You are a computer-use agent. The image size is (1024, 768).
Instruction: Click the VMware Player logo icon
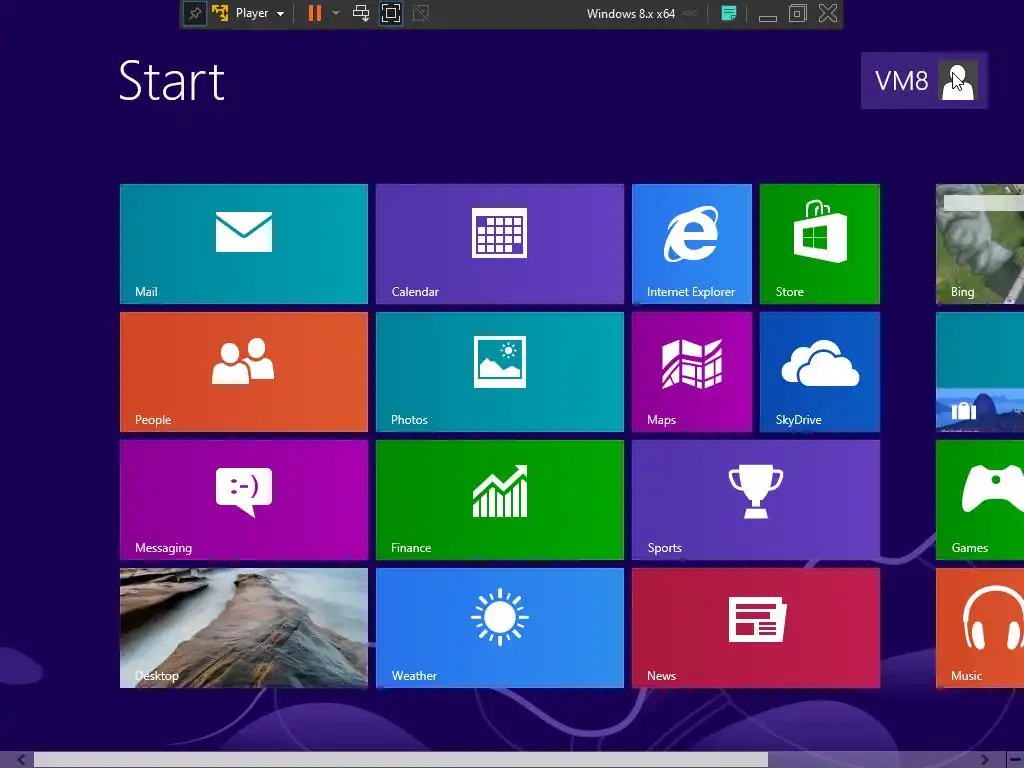click(220, 13)
